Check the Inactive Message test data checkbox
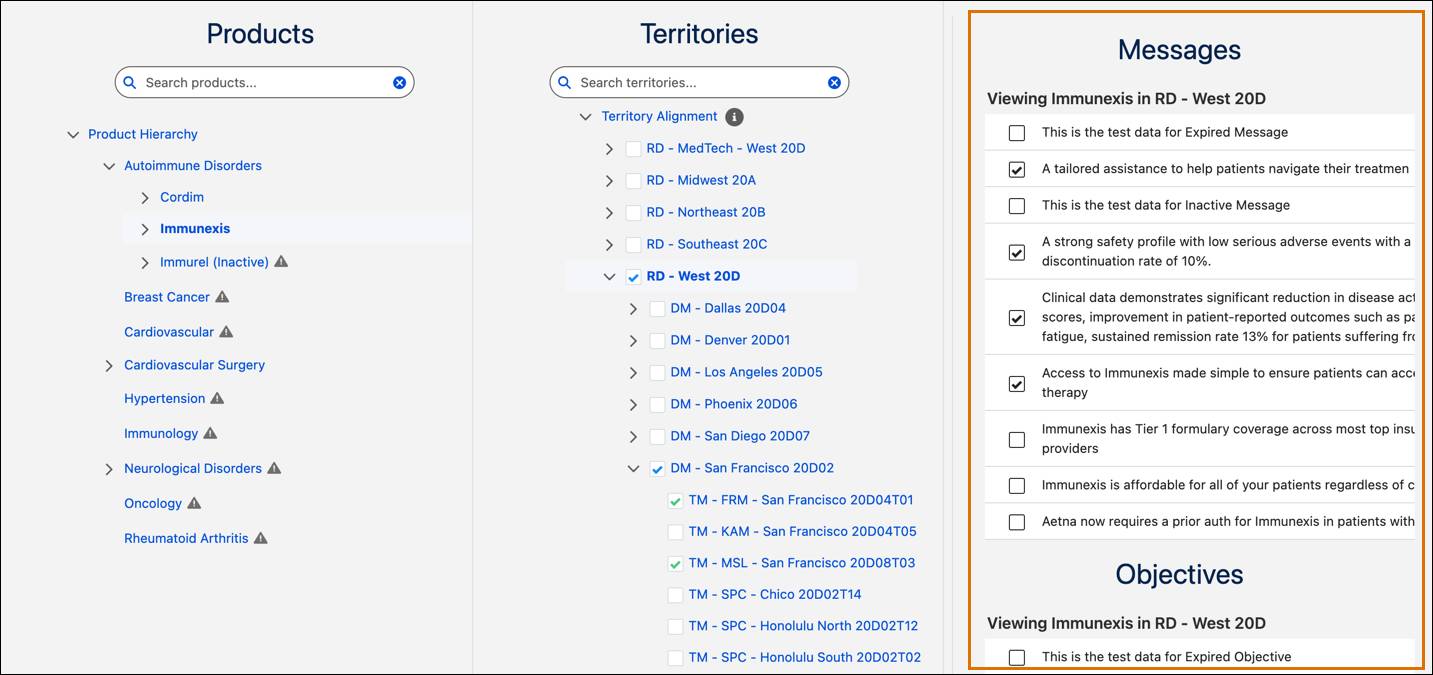This screenshot has width=1433, height=675. [1017, 206]
